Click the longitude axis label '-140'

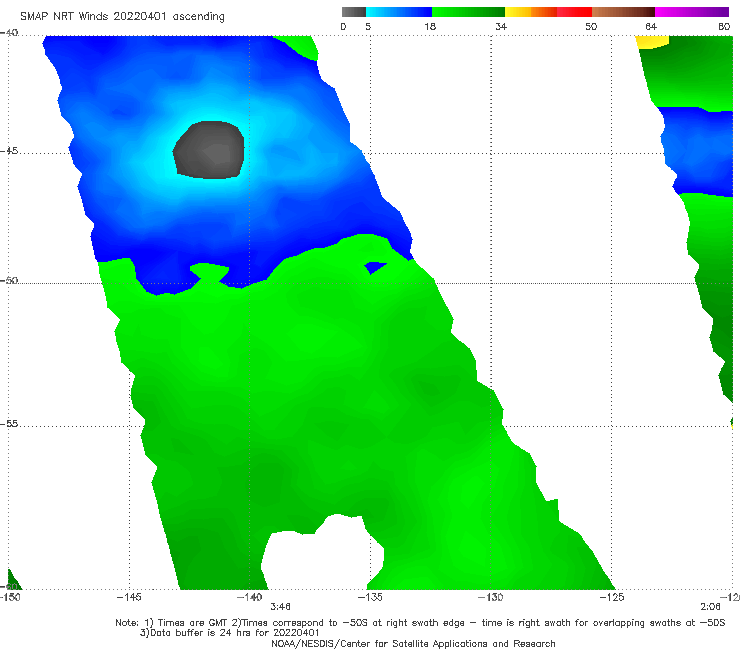249,597
